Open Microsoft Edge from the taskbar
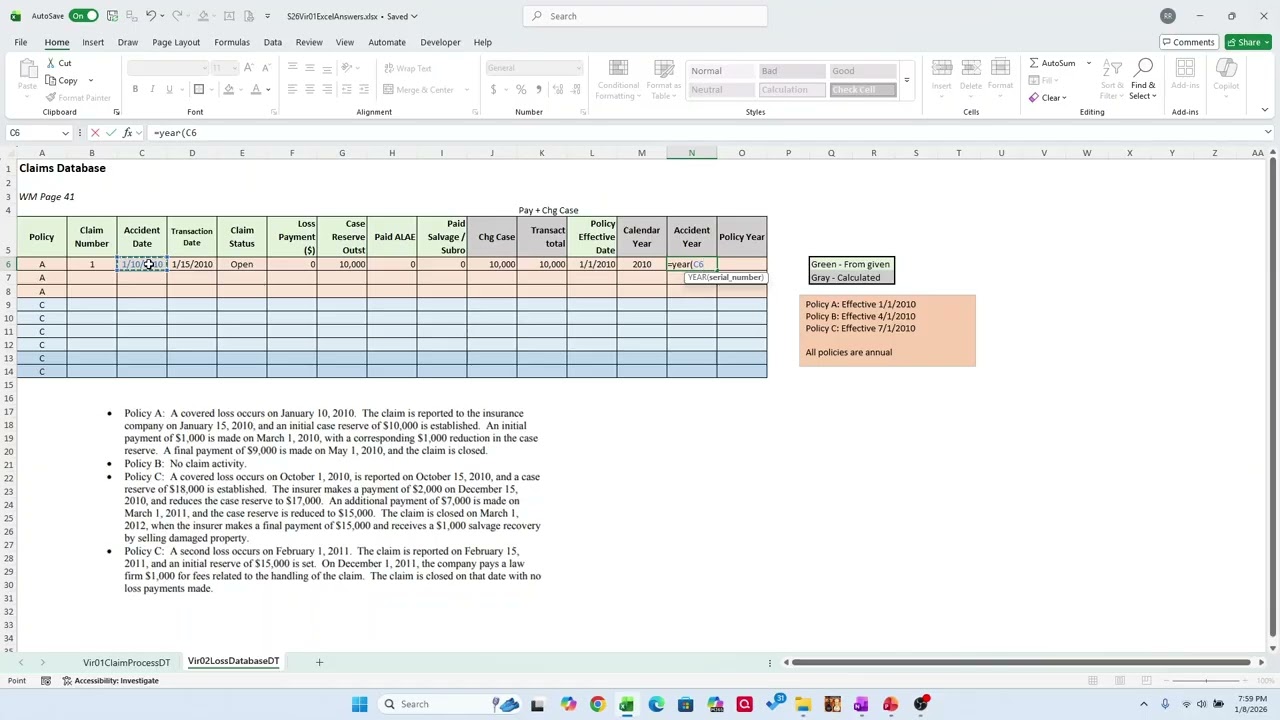Image resolution: width=1280 pixels, height=720 pixels. tap(656, 704)
